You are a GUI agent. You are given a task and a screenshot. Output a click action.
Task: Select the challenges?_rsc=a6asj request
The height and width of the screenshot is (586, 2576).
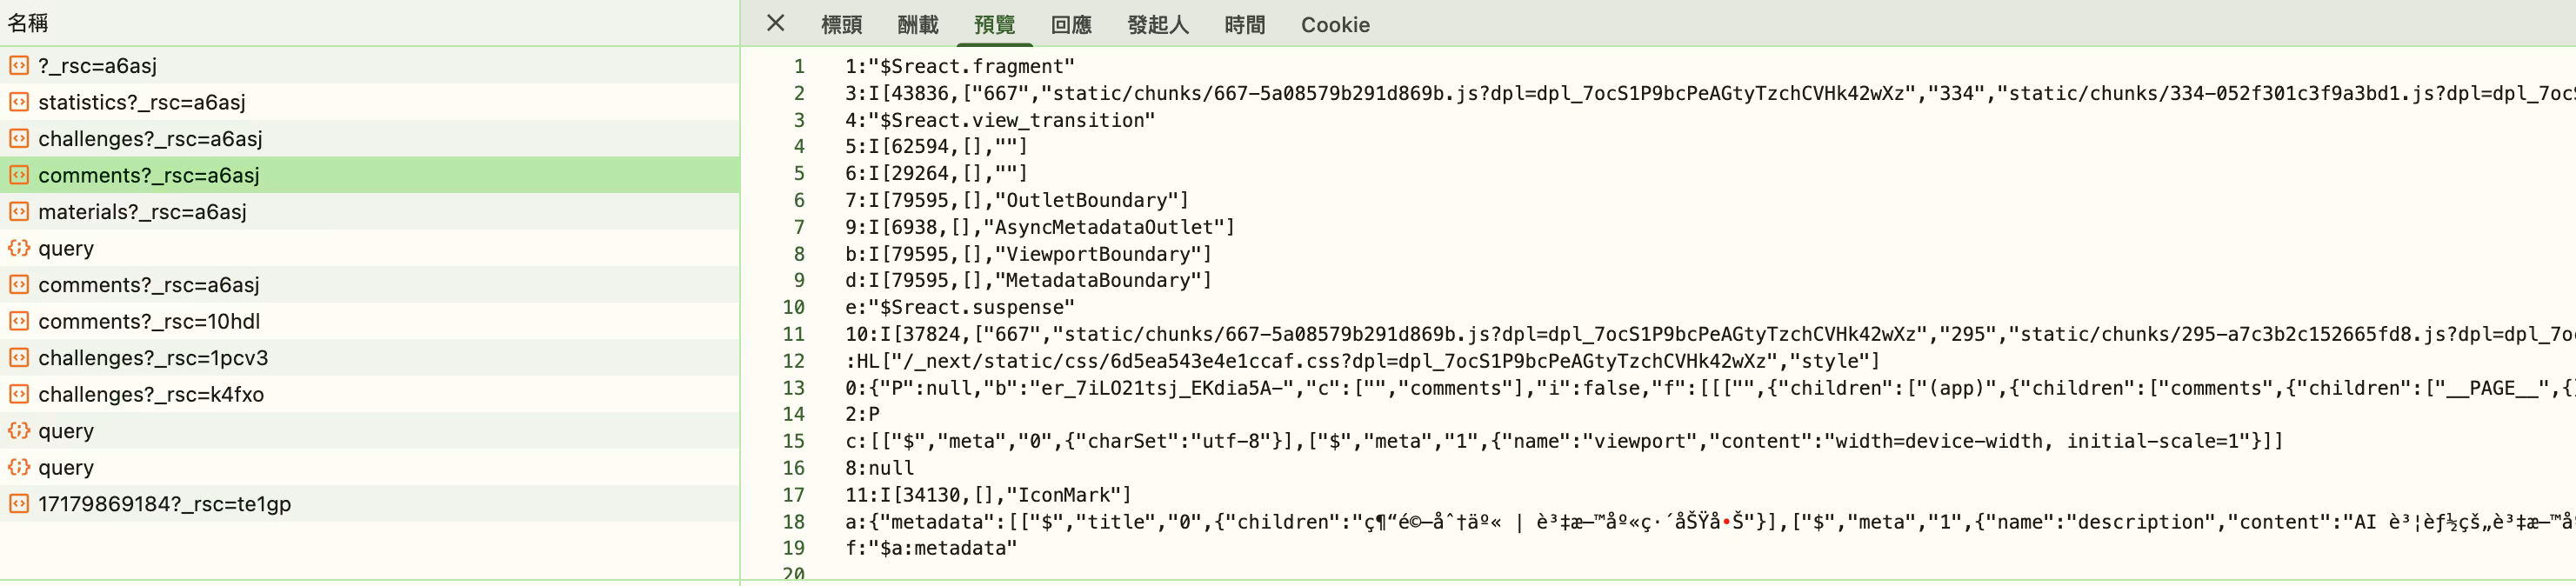point(370,138)
